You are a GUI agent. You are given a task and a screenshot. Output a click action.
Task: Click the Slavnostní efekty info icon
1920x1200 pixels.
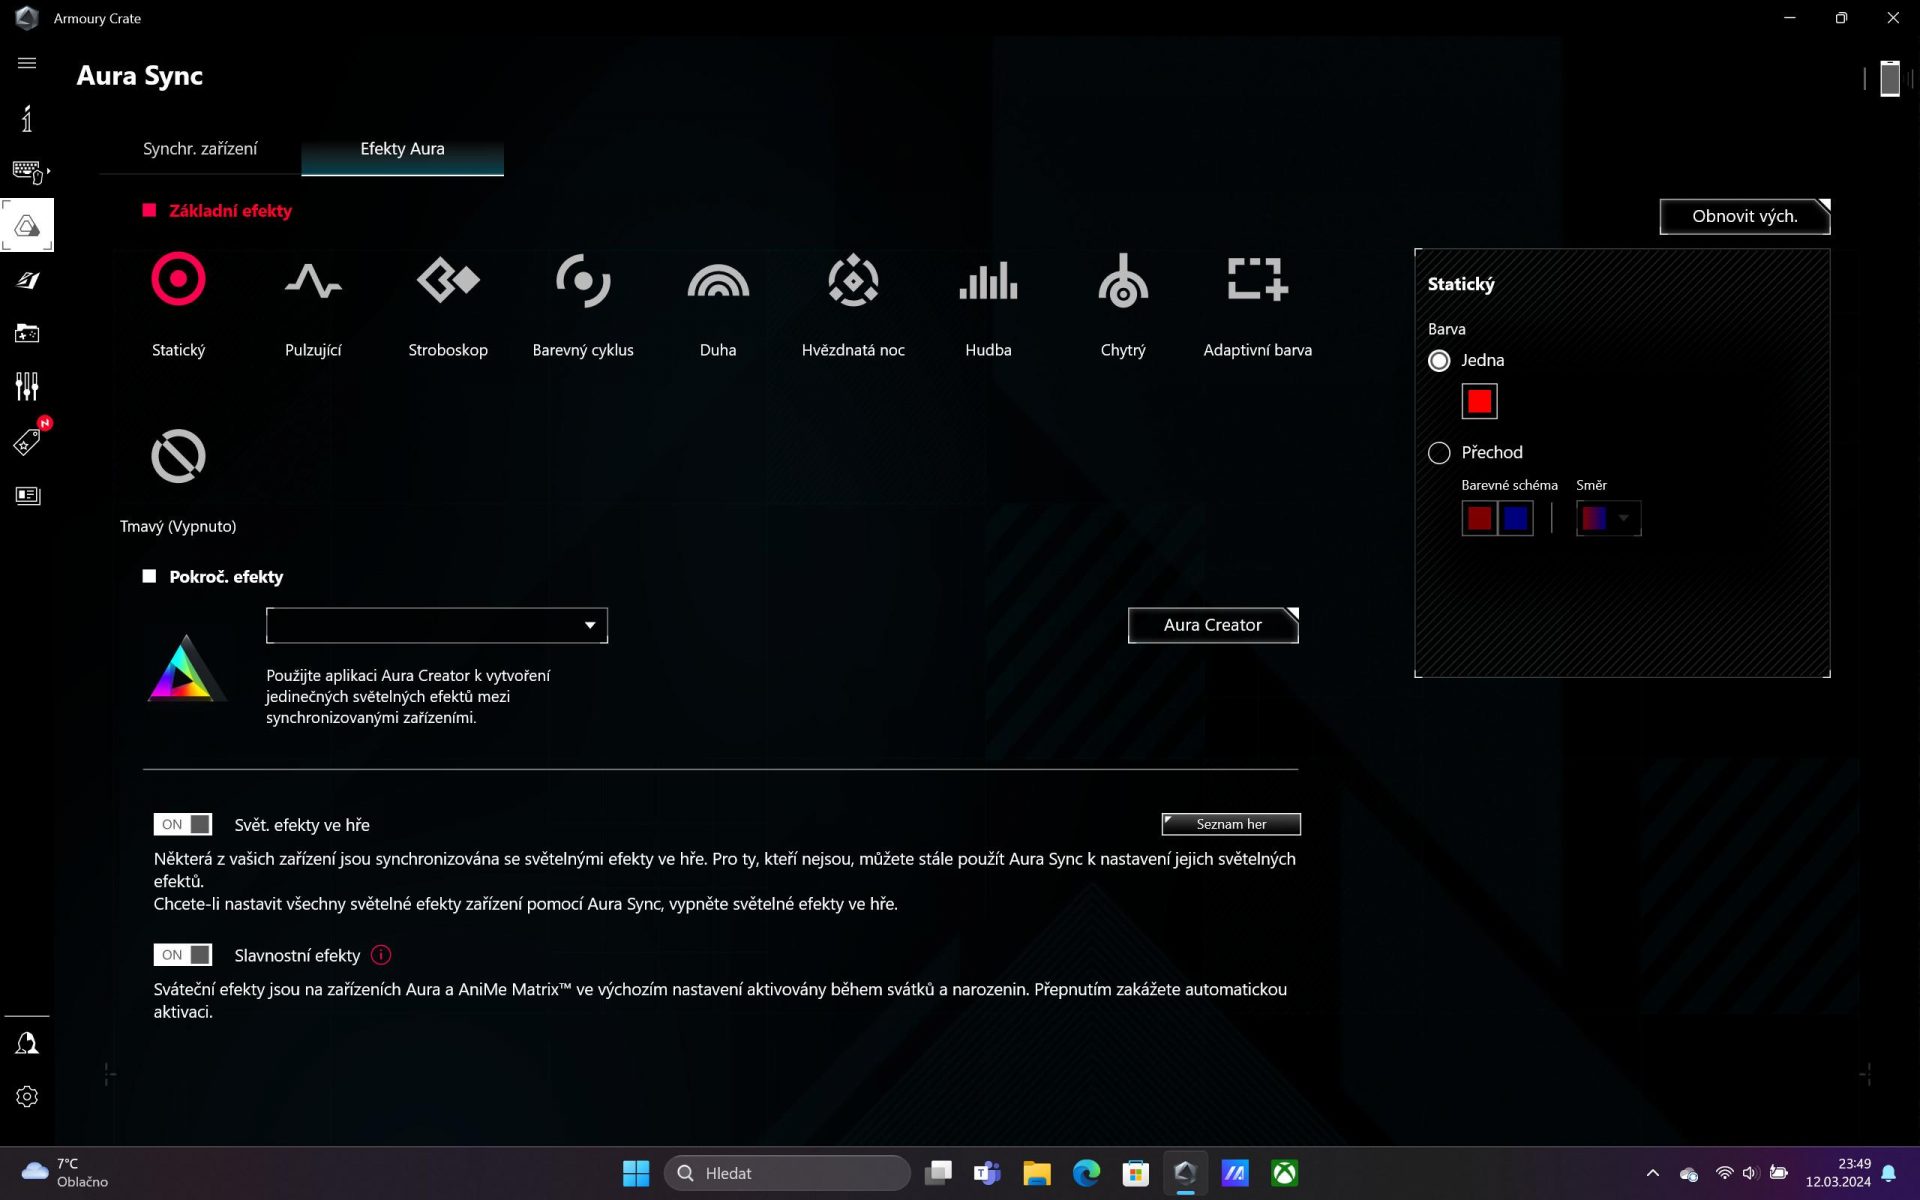pos(381,955)
